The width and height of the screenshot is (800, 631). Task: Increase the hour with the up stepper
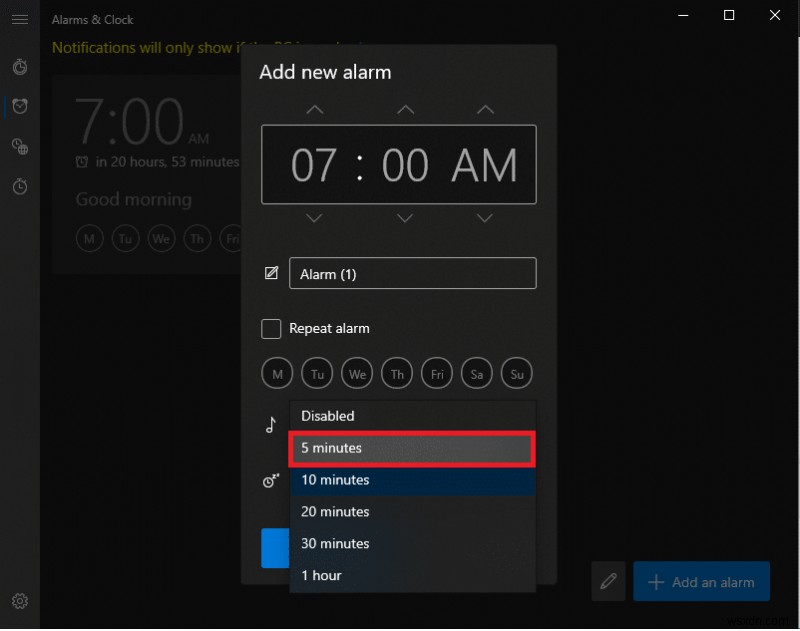[x=314, y=109]
